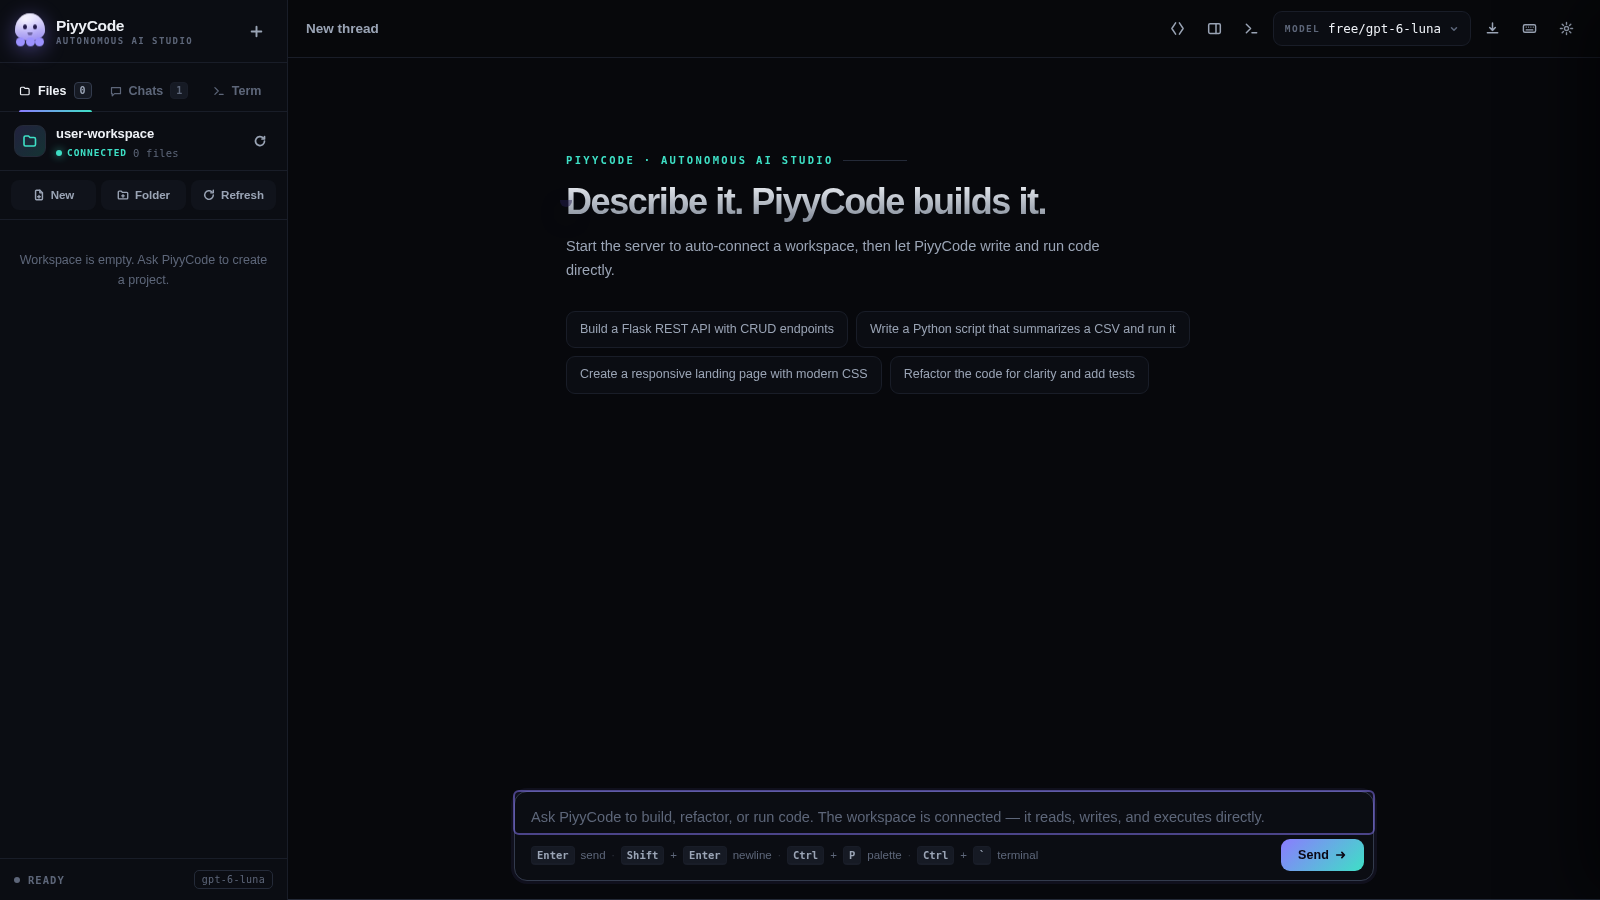
Task: Click the labeled Refresh button
Action: point(233,195)
